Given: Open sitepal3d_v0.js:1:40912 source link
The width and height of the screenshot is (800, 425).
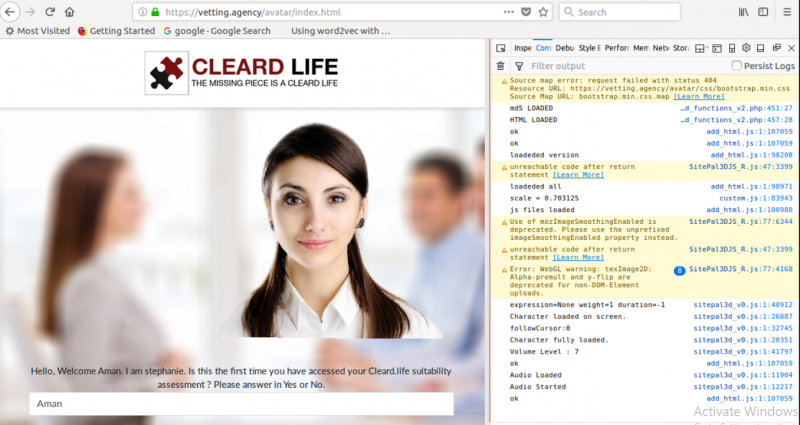Looking at the screenshot, I should [x=743, y=305].
